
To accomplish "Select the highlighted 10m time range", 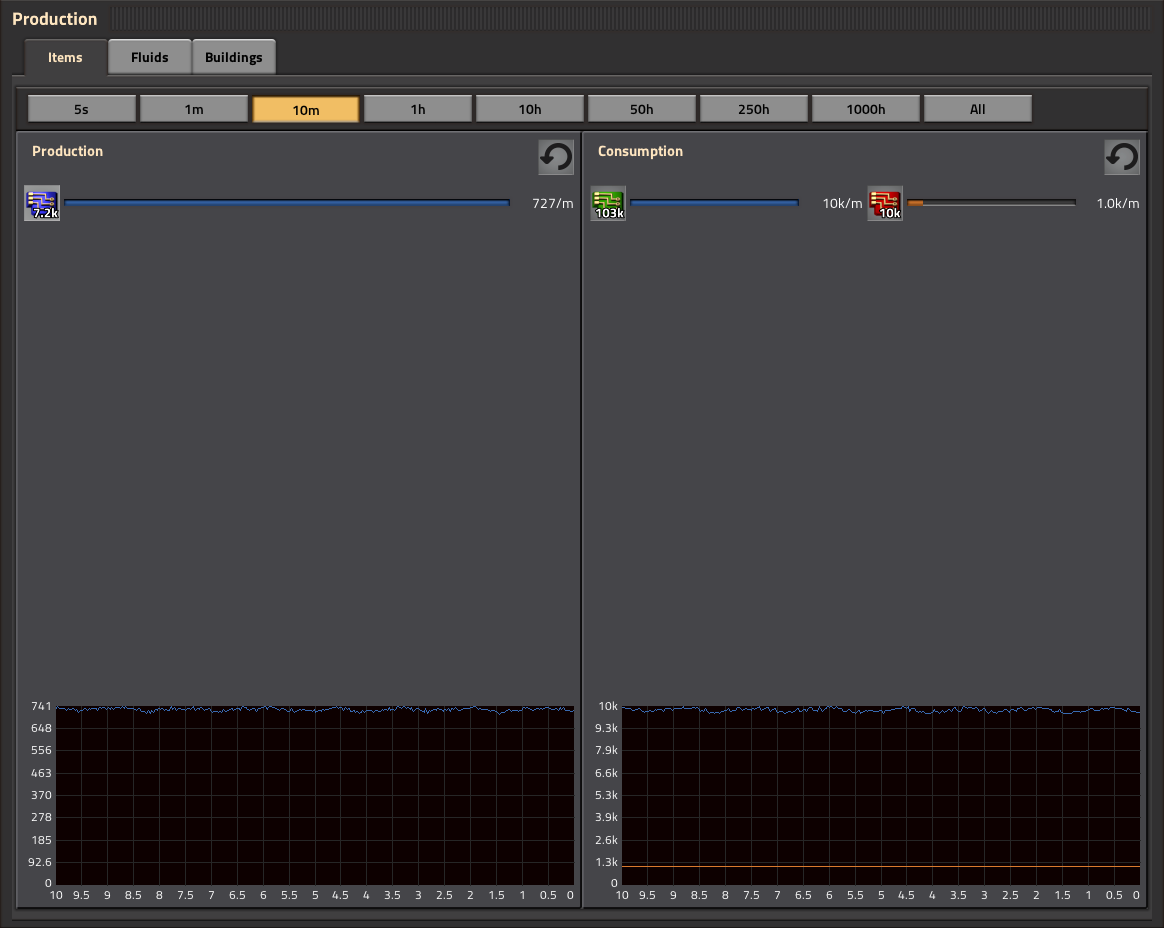I will pyautogui.click(x=306, y=109).
